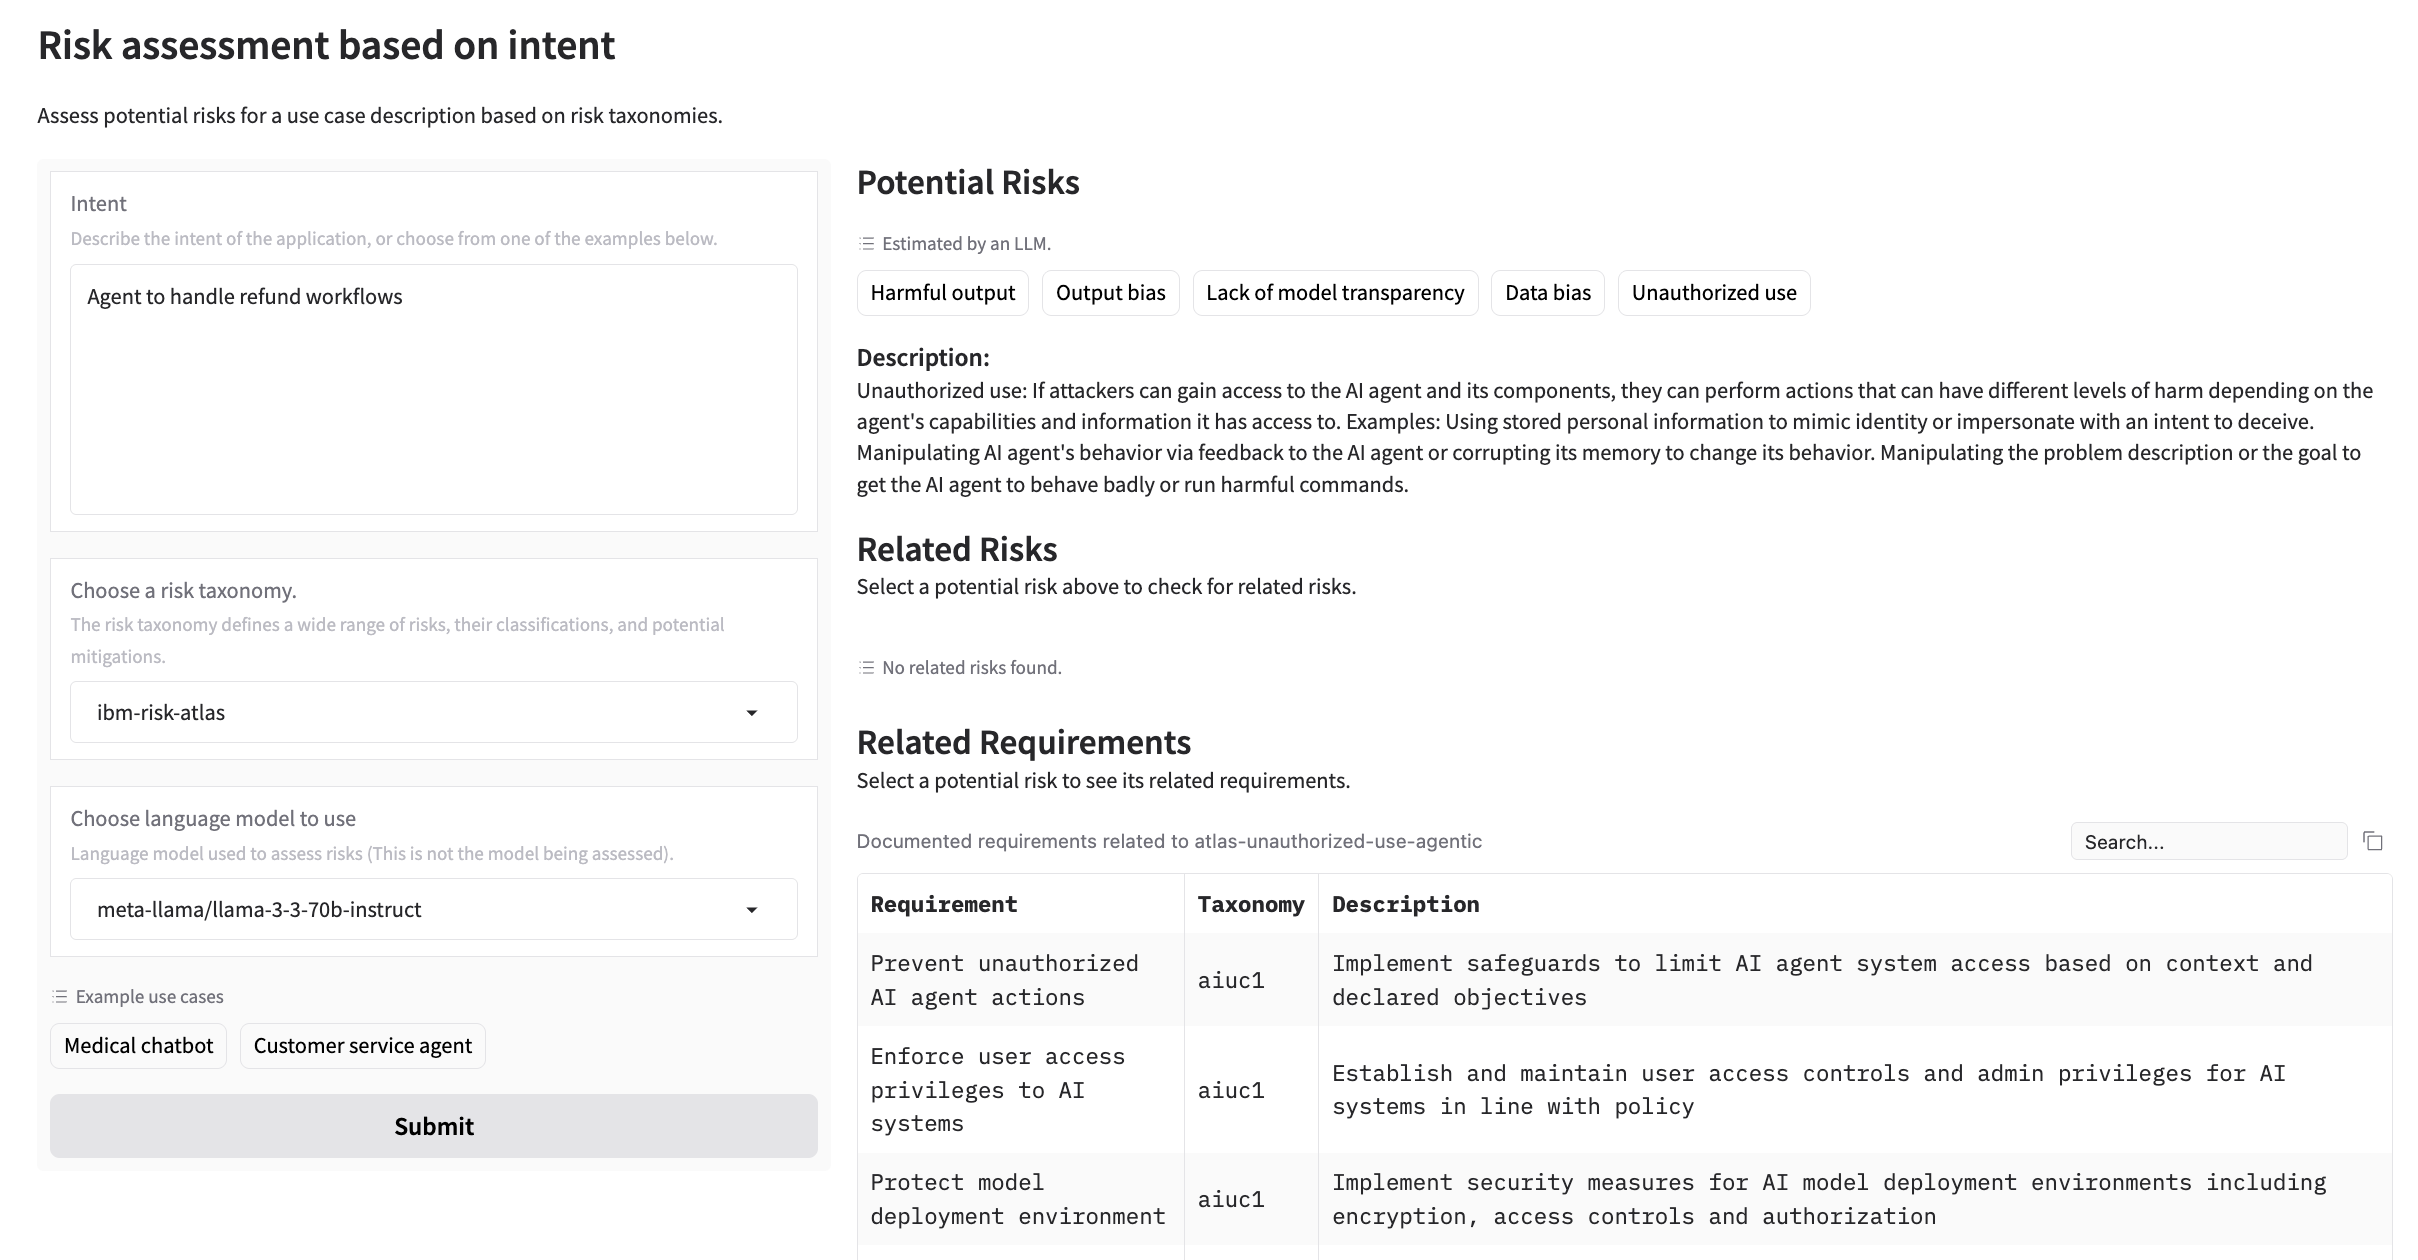Click list icon beside No related risks found
The image size is (2418, 1260).
tap(866, 668)
